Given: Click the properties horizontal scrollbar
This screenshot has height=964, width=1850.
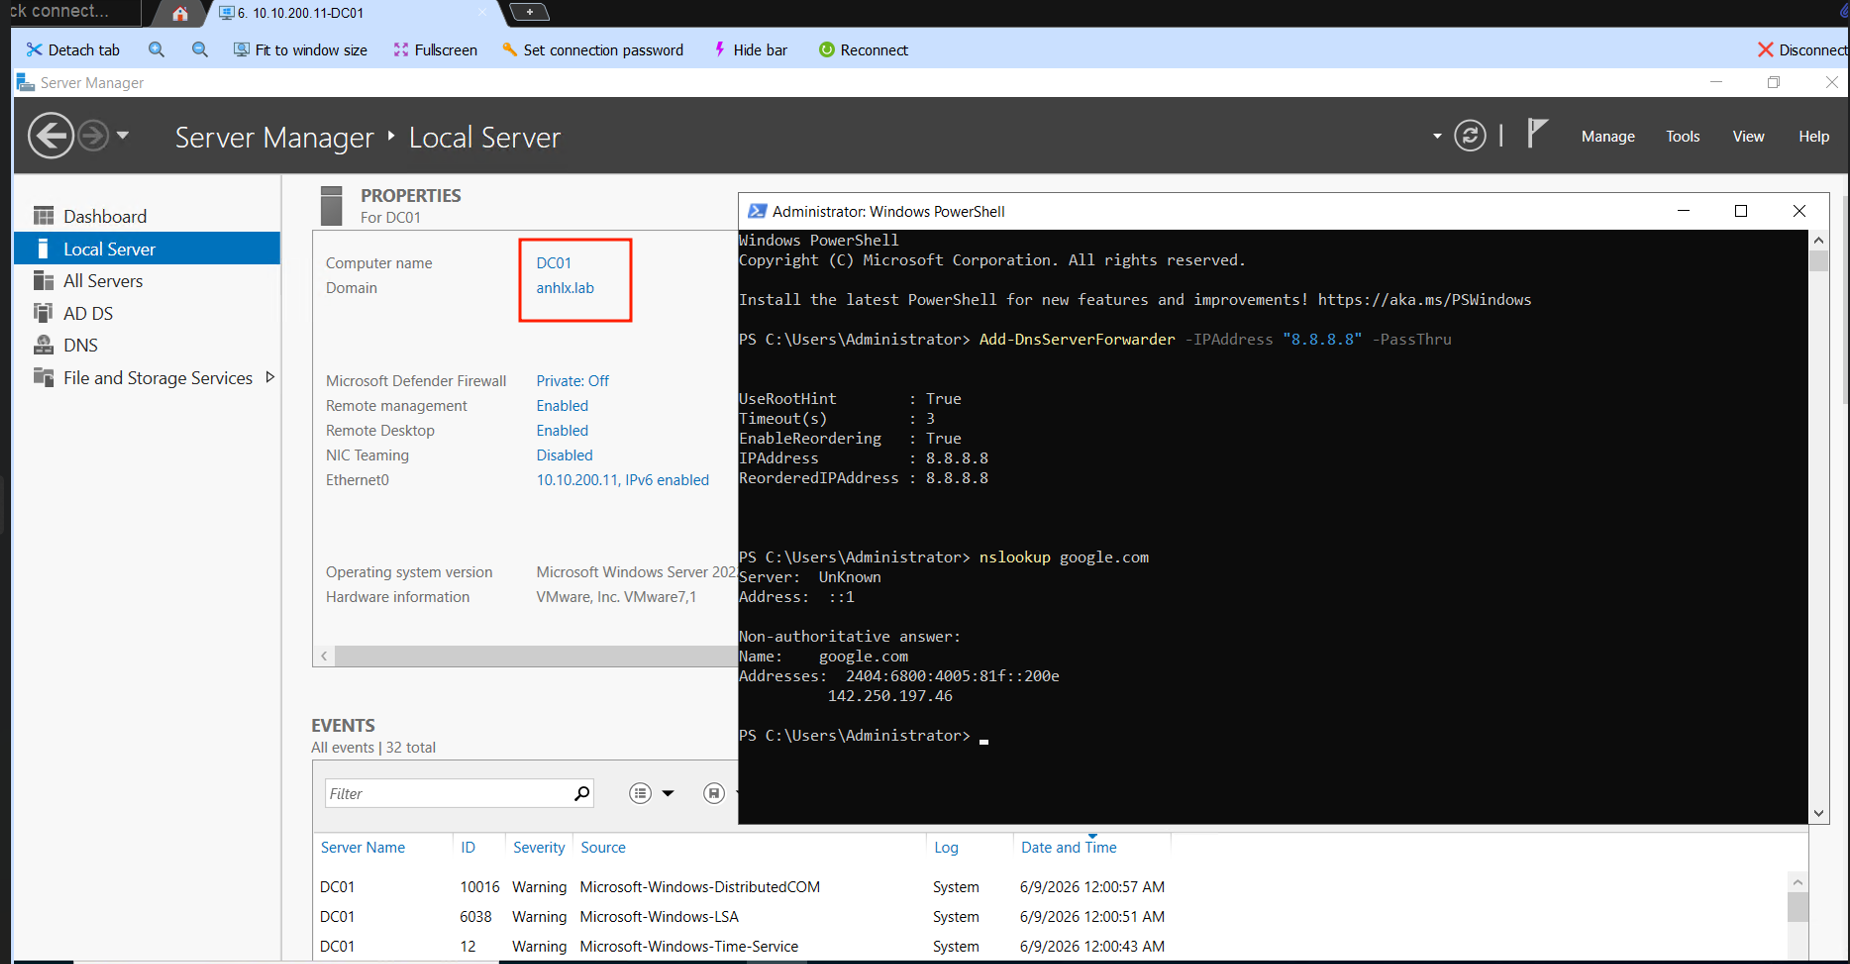Looking at the screenshot, I should coord(536,656).
